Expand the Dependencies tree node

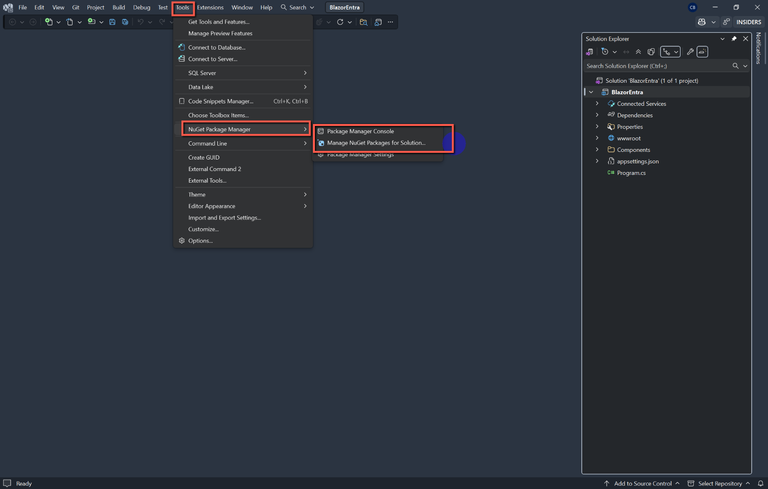(597, 115)
